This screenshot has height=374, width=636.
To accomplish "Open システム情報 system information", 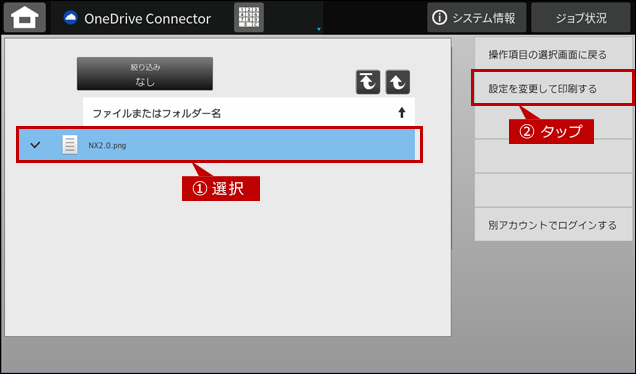I will 477,17.
